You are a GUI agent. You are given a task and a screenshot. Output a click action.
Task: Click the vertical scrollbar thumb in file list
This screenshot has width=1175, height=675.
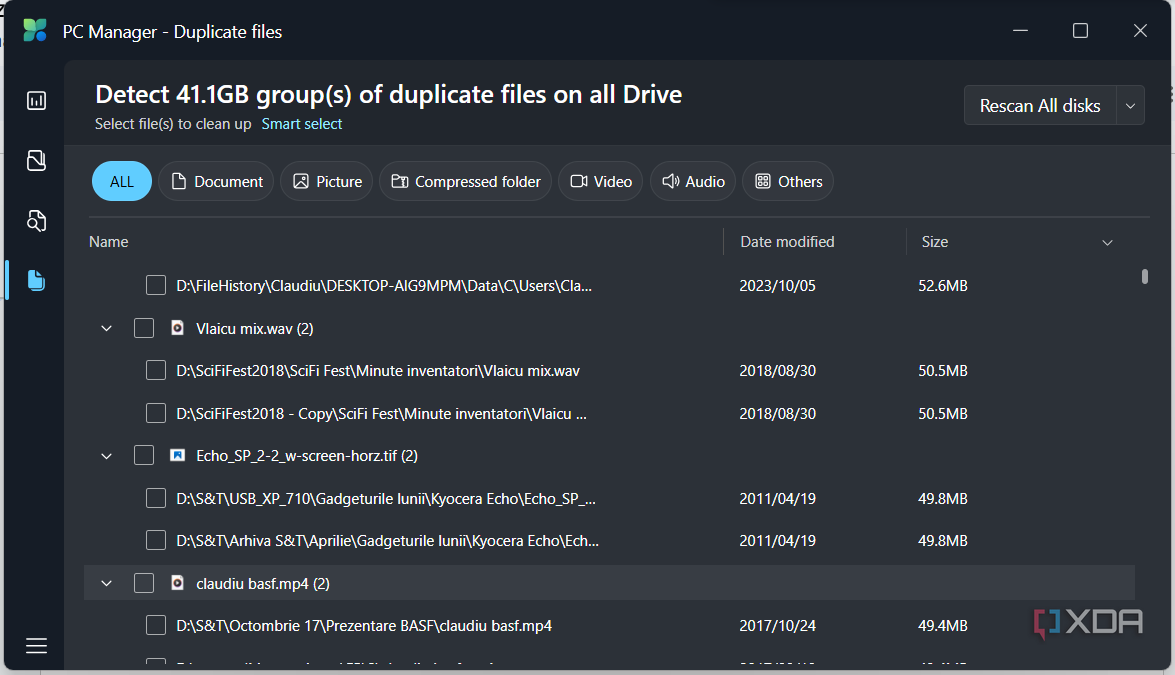(1144, 276)
